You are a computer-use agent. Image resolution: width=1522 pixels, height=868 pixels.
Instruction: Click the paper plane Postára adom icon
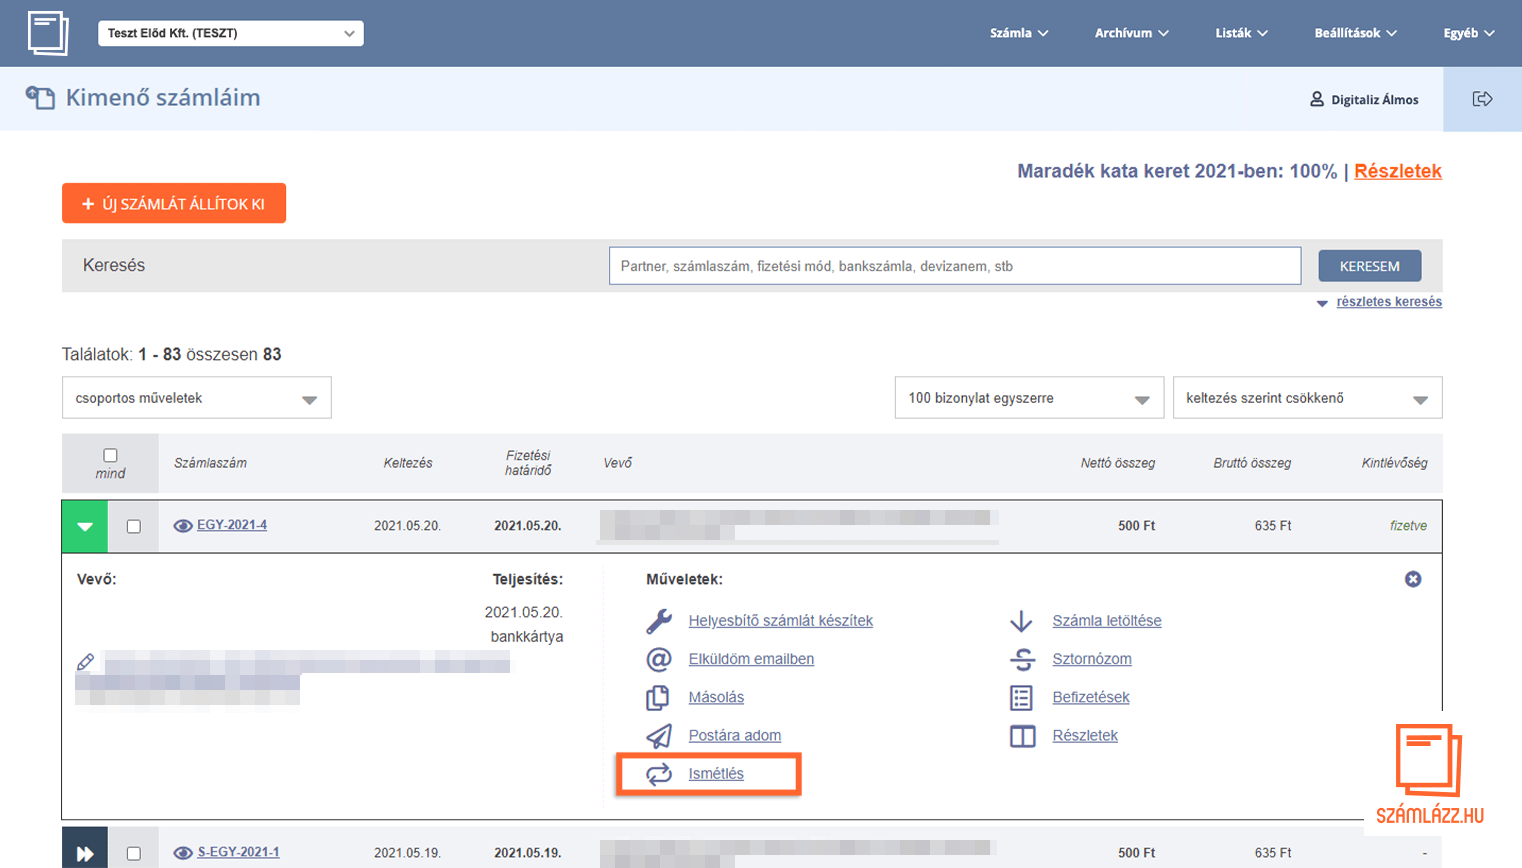click(659, 736)
